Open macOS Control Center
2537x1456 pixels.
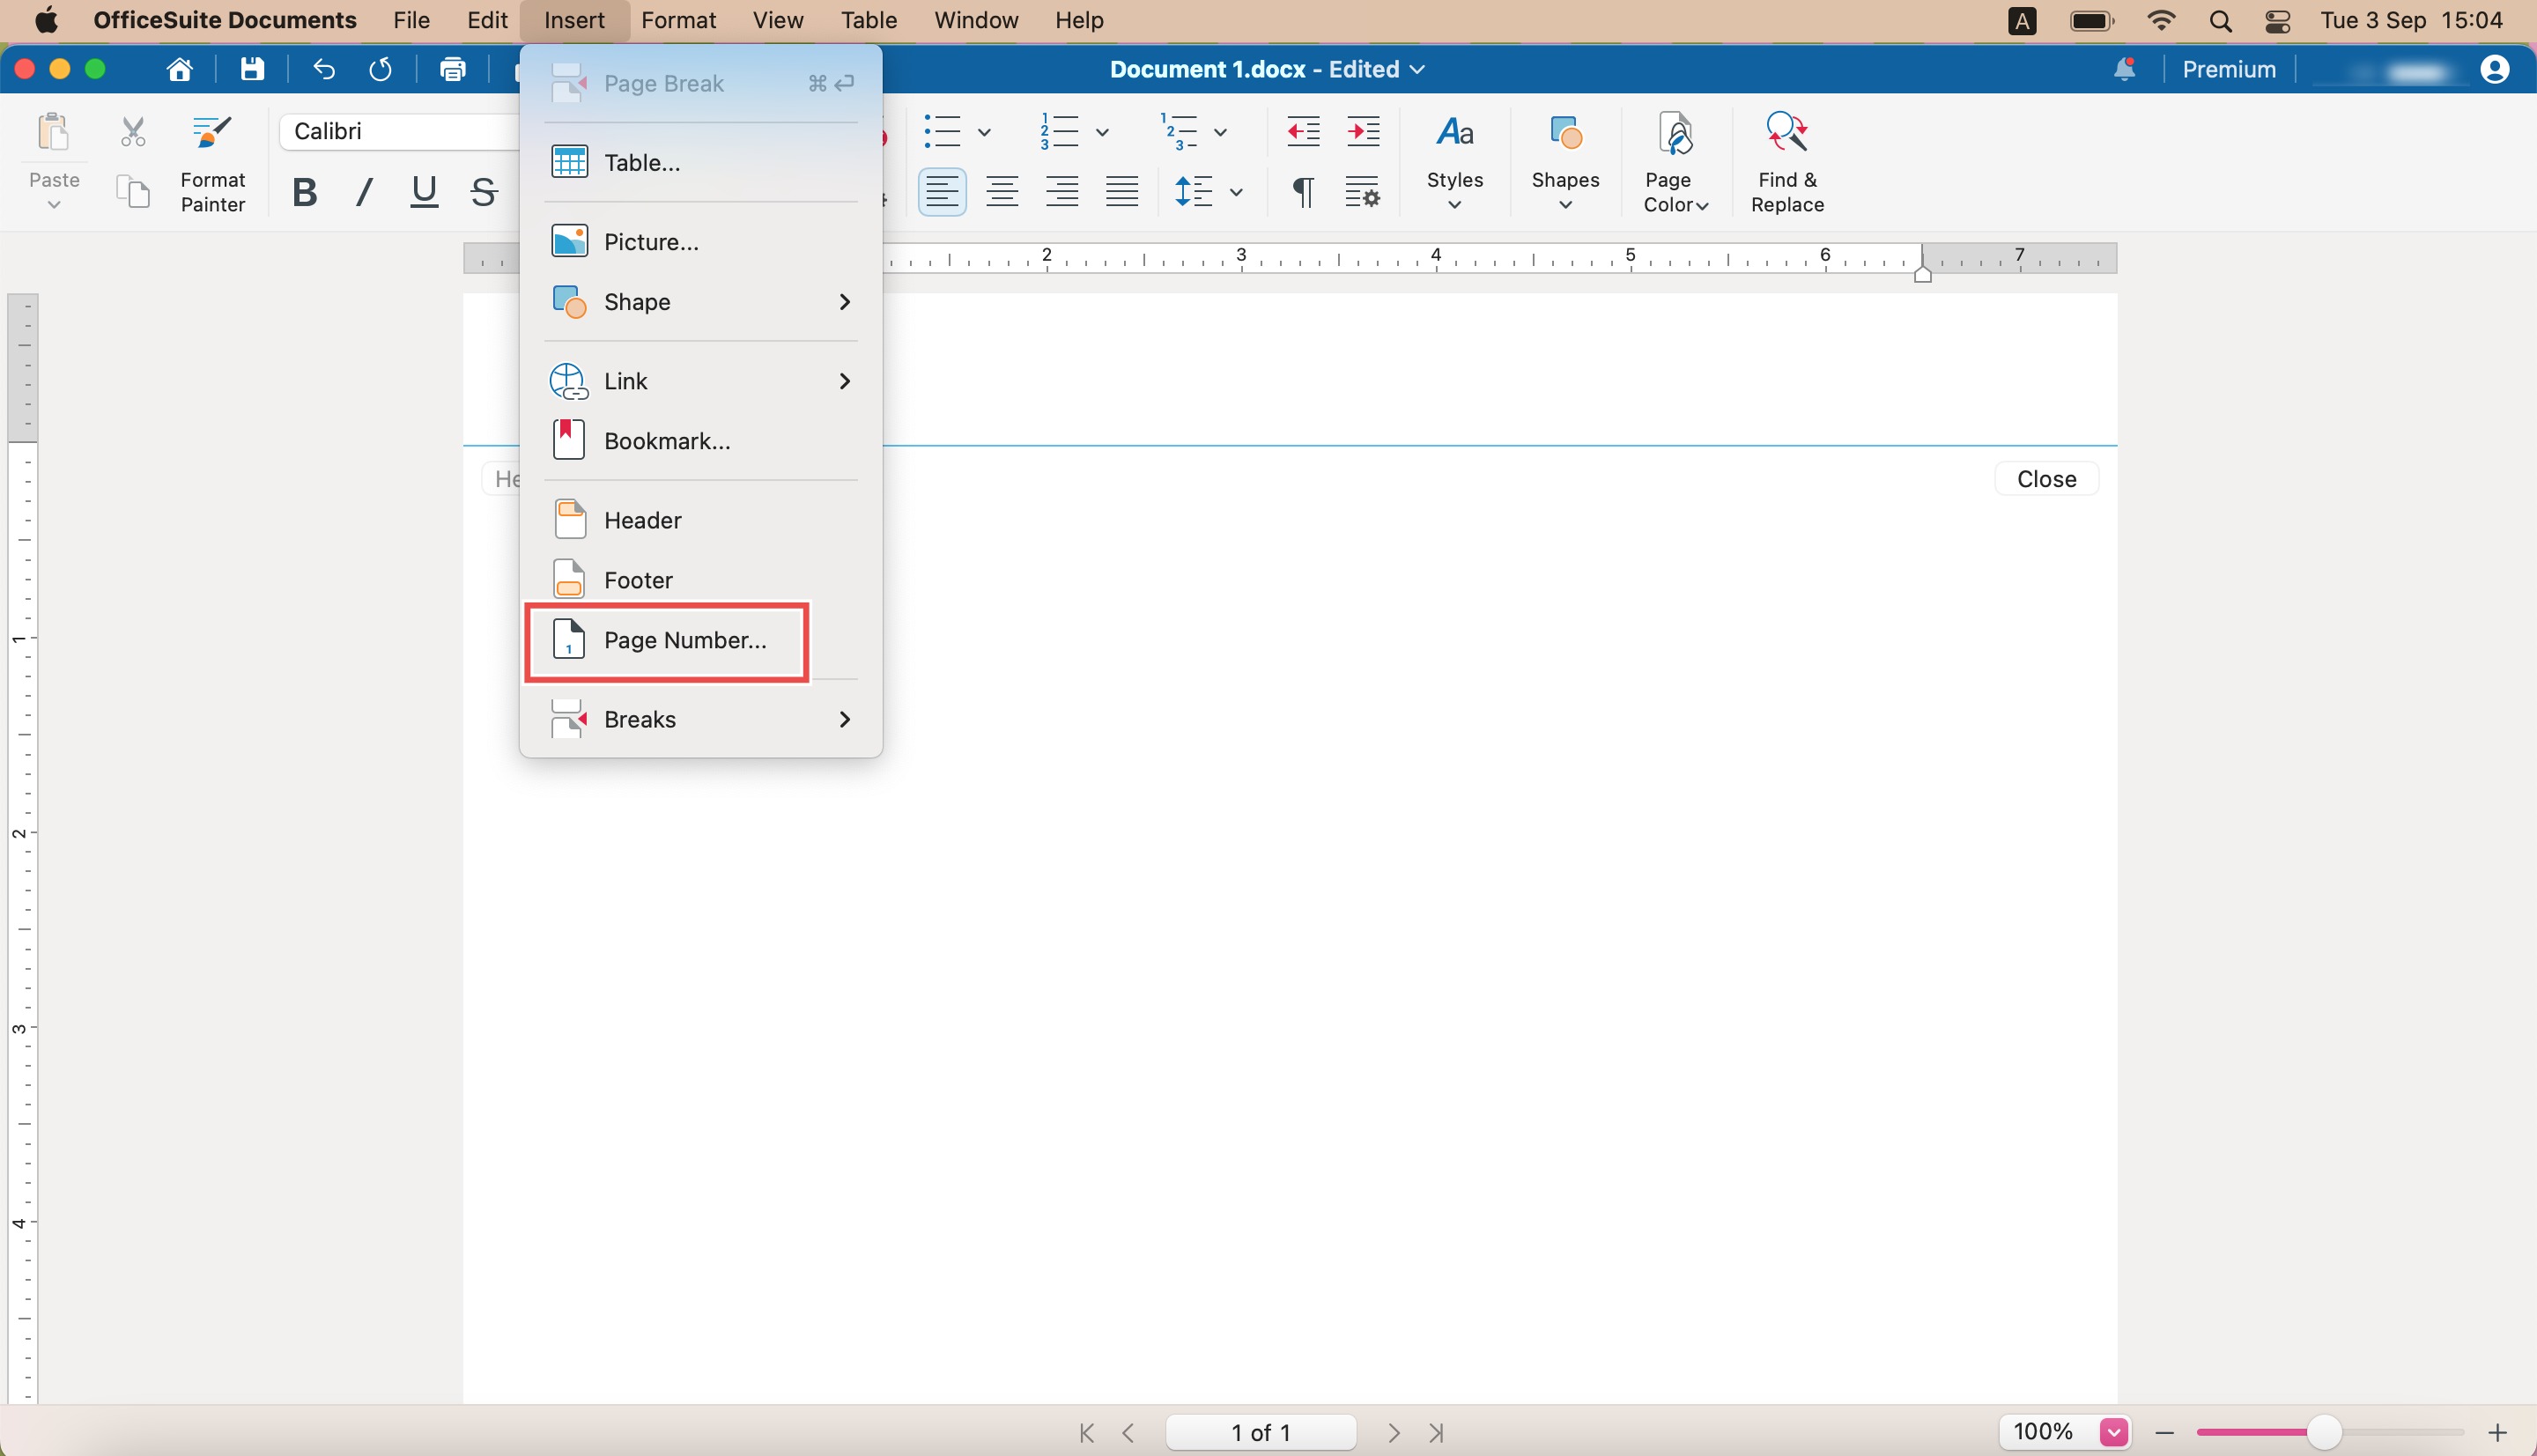click(2278, 21)
